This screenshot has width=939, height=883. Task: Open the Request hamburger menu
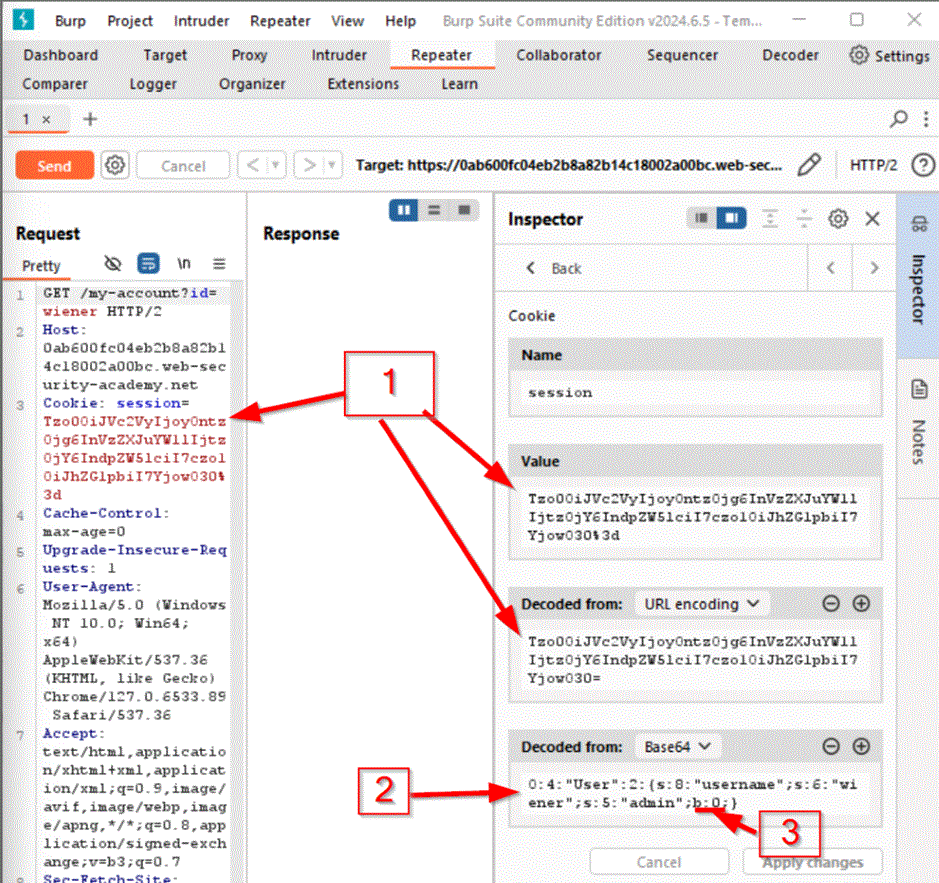tap(219, 264)
